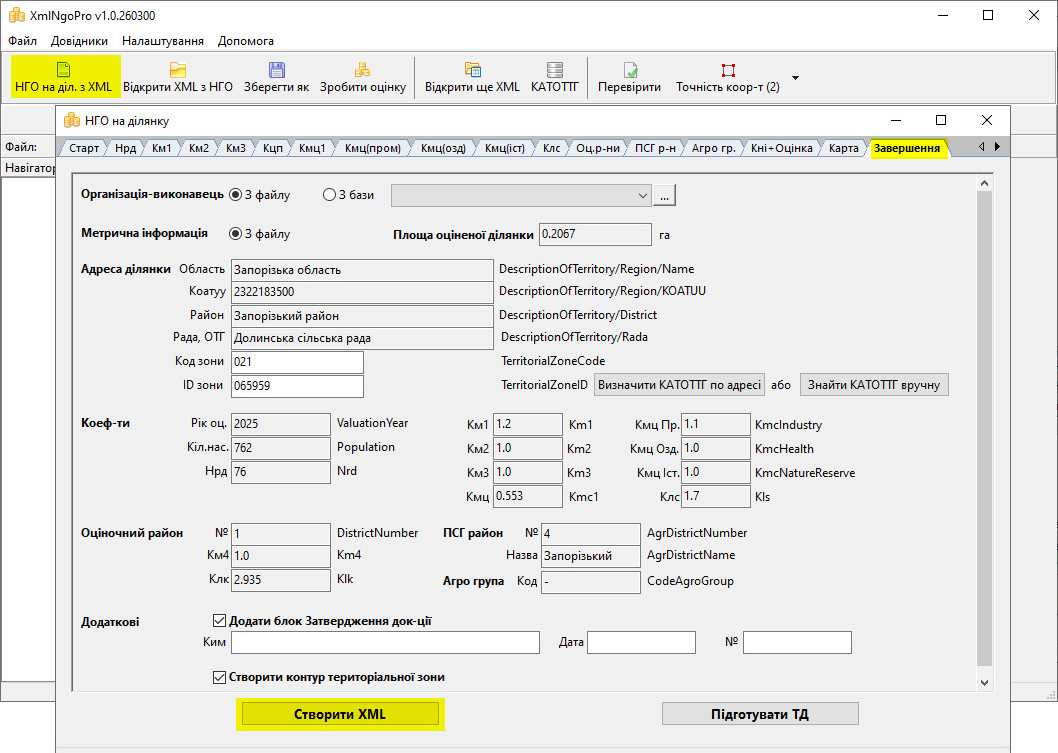This screenshot has height=753, width=1058.
Task: Open the Відкрити XML з НГО folder icon
Action: [x=178, y=70]
